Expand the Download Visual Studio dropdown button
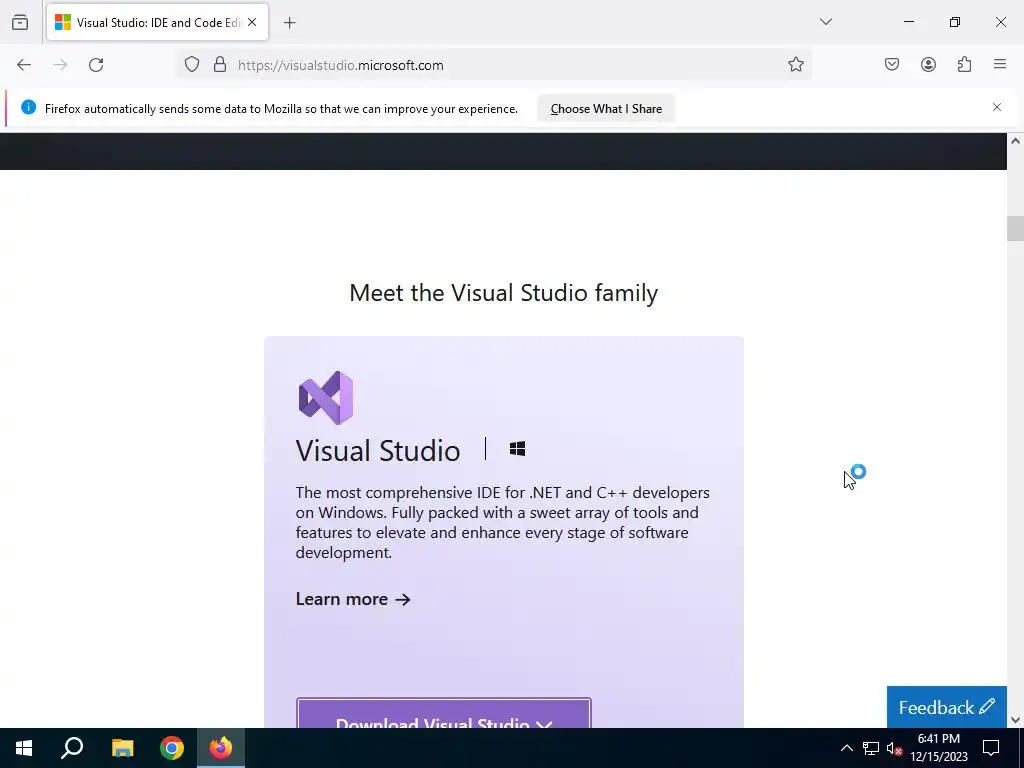 tap(444, 713)
